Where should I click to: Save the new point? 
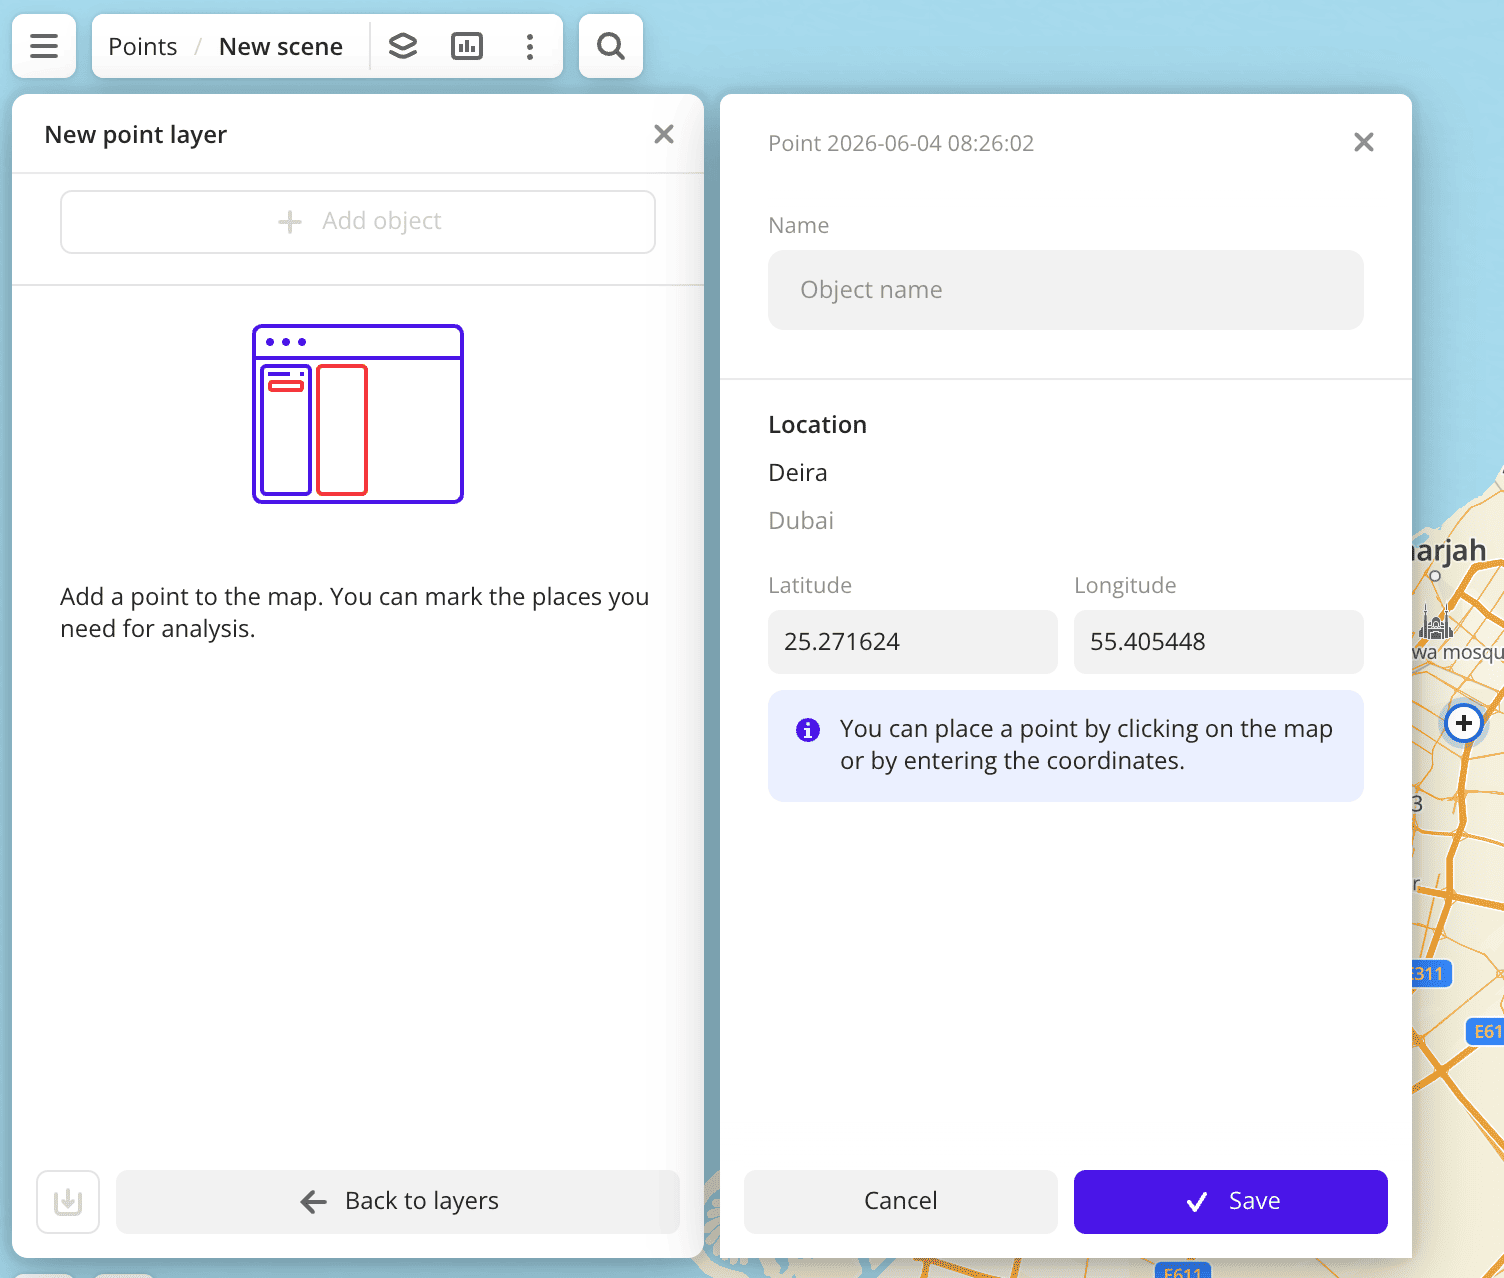pos(1231,1201)
